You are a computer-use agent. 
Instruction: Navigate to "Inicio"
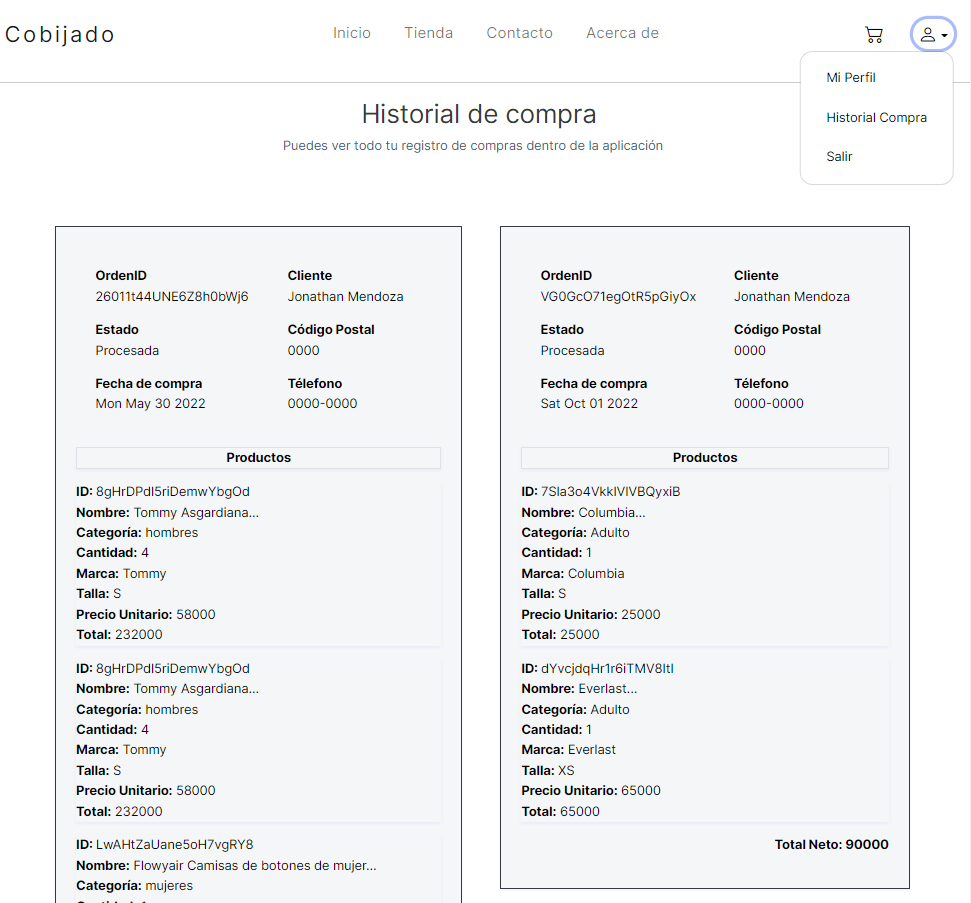tap(352, 33)
